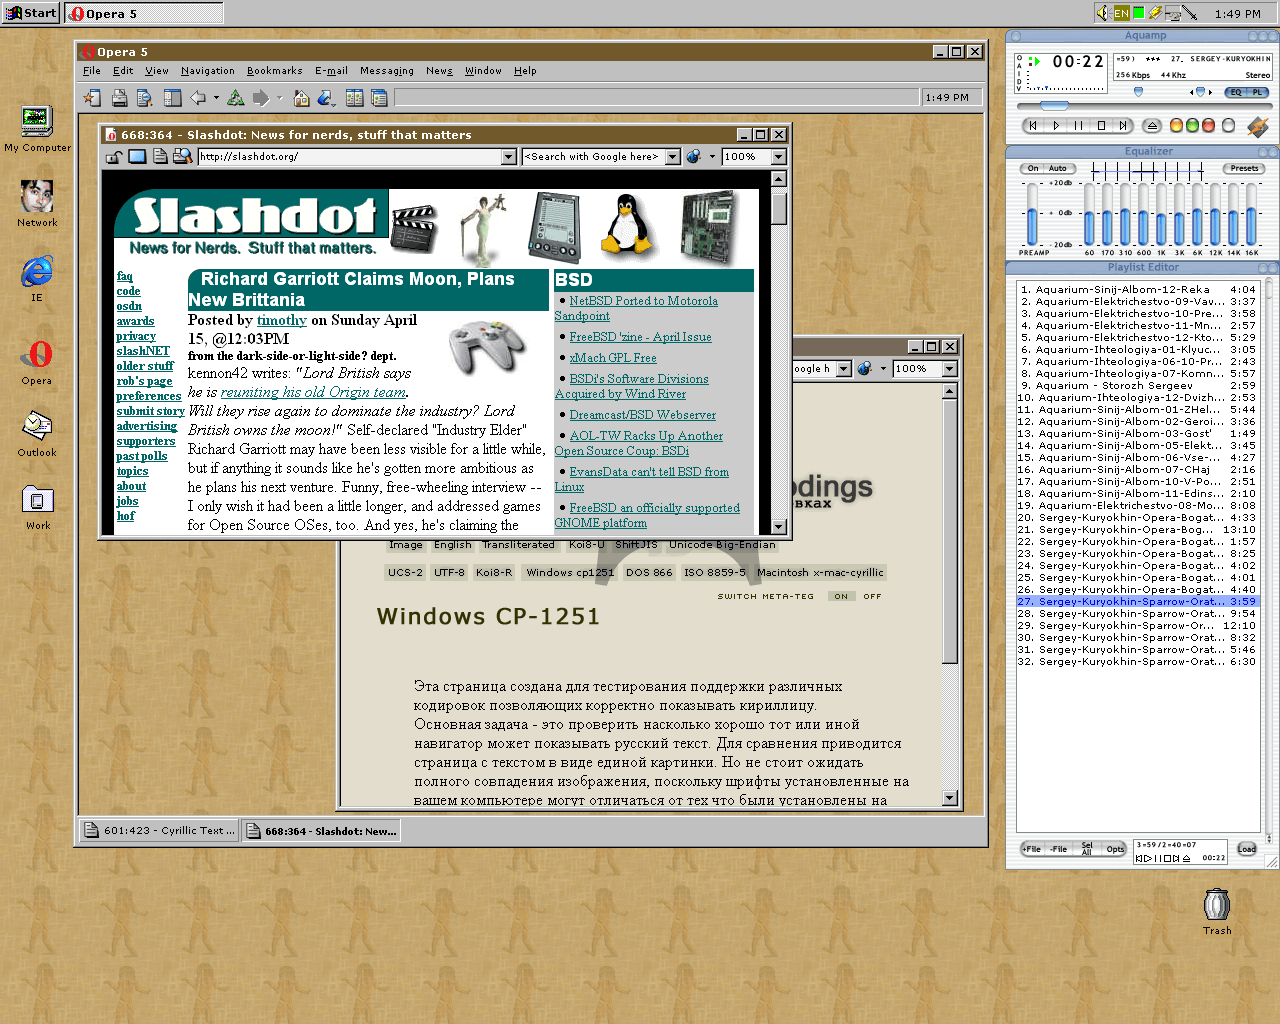1280x1024 pixels.
Task: Stop playback in Aquamp
Action: coord(1101,126)
